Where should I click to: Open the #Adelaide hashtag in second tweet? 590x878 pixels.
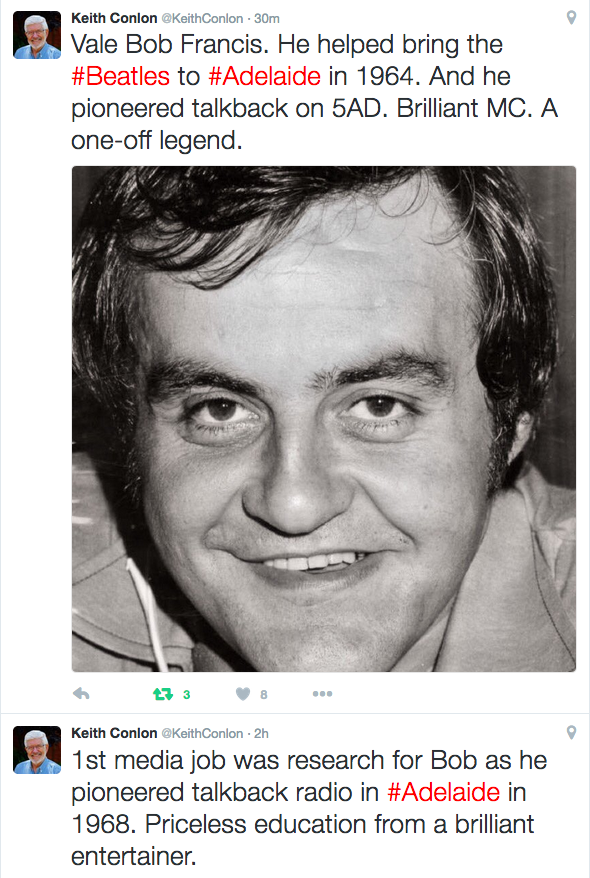[443, 792]
